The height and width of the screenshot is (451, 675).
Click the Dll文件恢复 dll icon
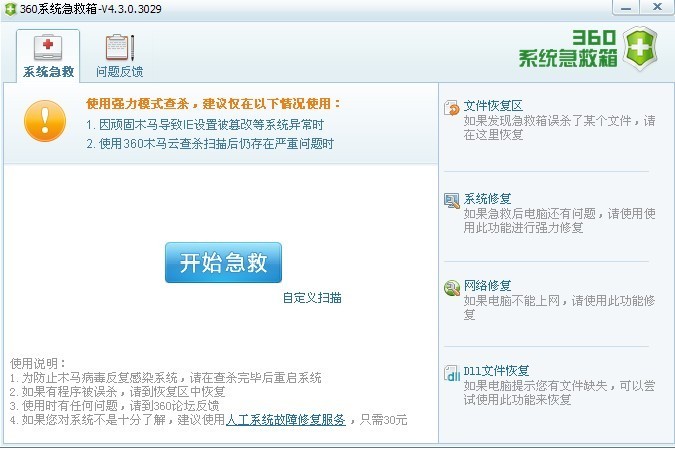452,373
